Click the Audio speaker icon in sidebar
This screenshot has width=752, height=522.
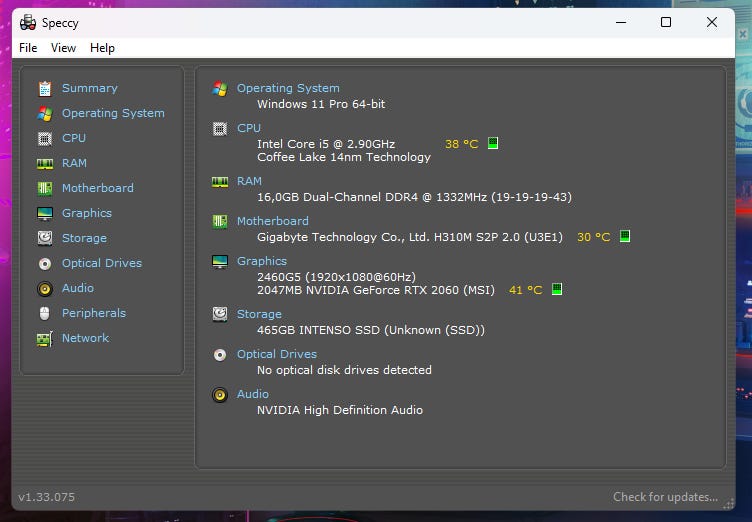[45, 288]
